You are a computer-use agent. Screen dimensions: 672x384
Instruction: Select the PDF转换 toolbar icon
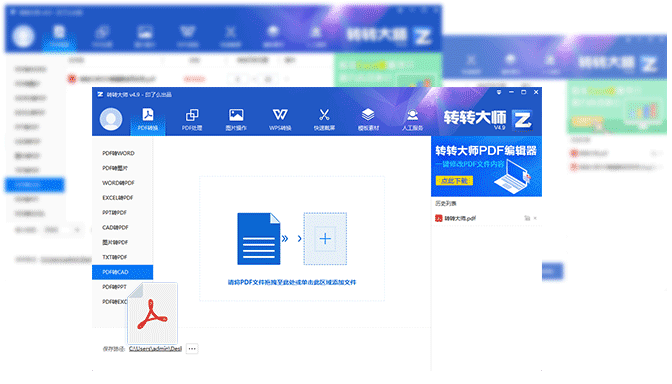click(x=148, y=119)
